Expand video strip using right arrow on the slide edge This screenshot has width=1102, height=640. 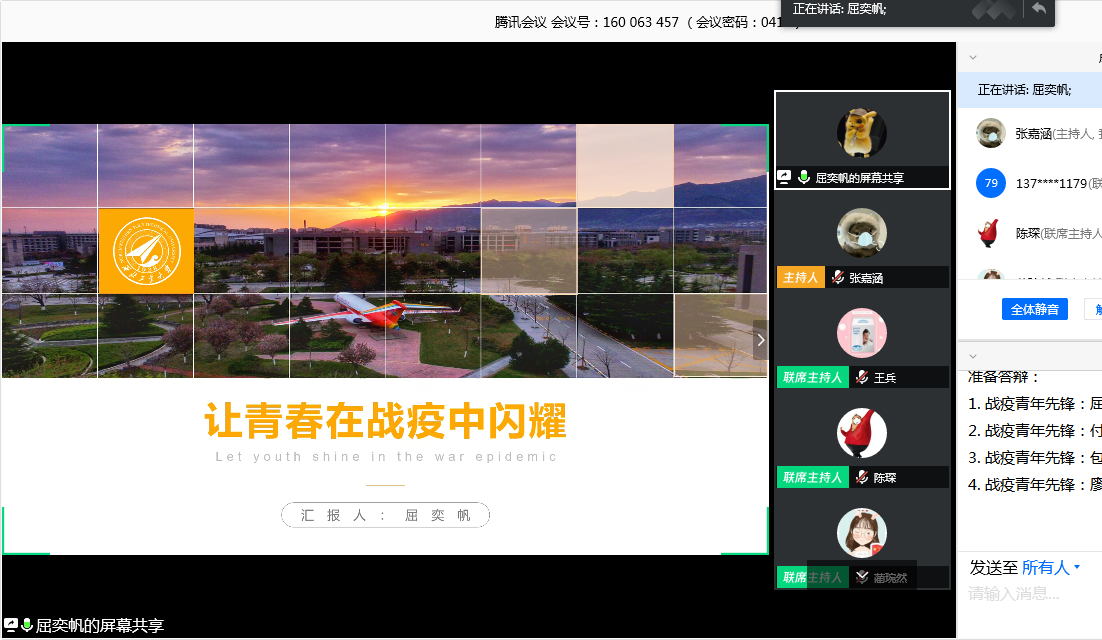(760, 340)
